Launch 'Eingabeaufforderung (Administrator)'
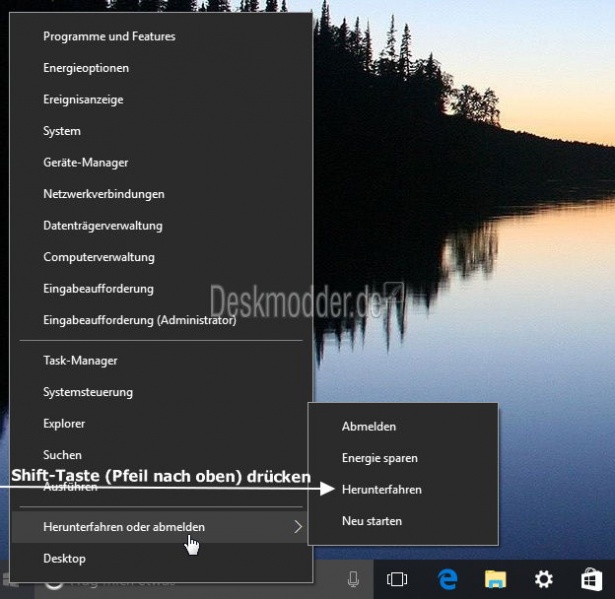 (x=139, y=321)
